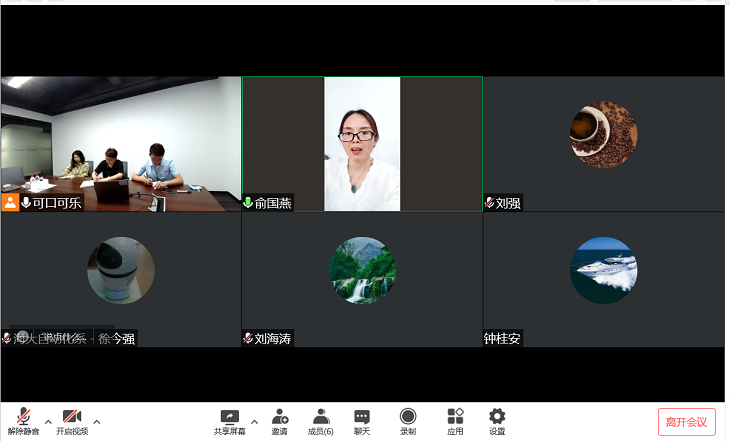The height and width of the screenshot is (441, 730).
Task: Click 刘强's coffee avatar
Action: tap(603, 135)
